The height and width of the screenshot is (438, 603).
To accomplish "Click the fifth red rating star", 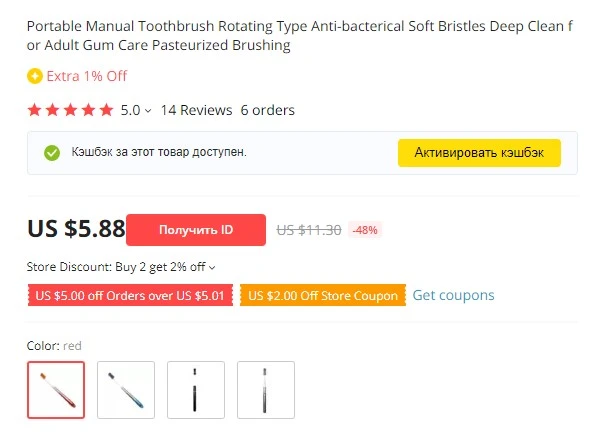I will point(106,110).
